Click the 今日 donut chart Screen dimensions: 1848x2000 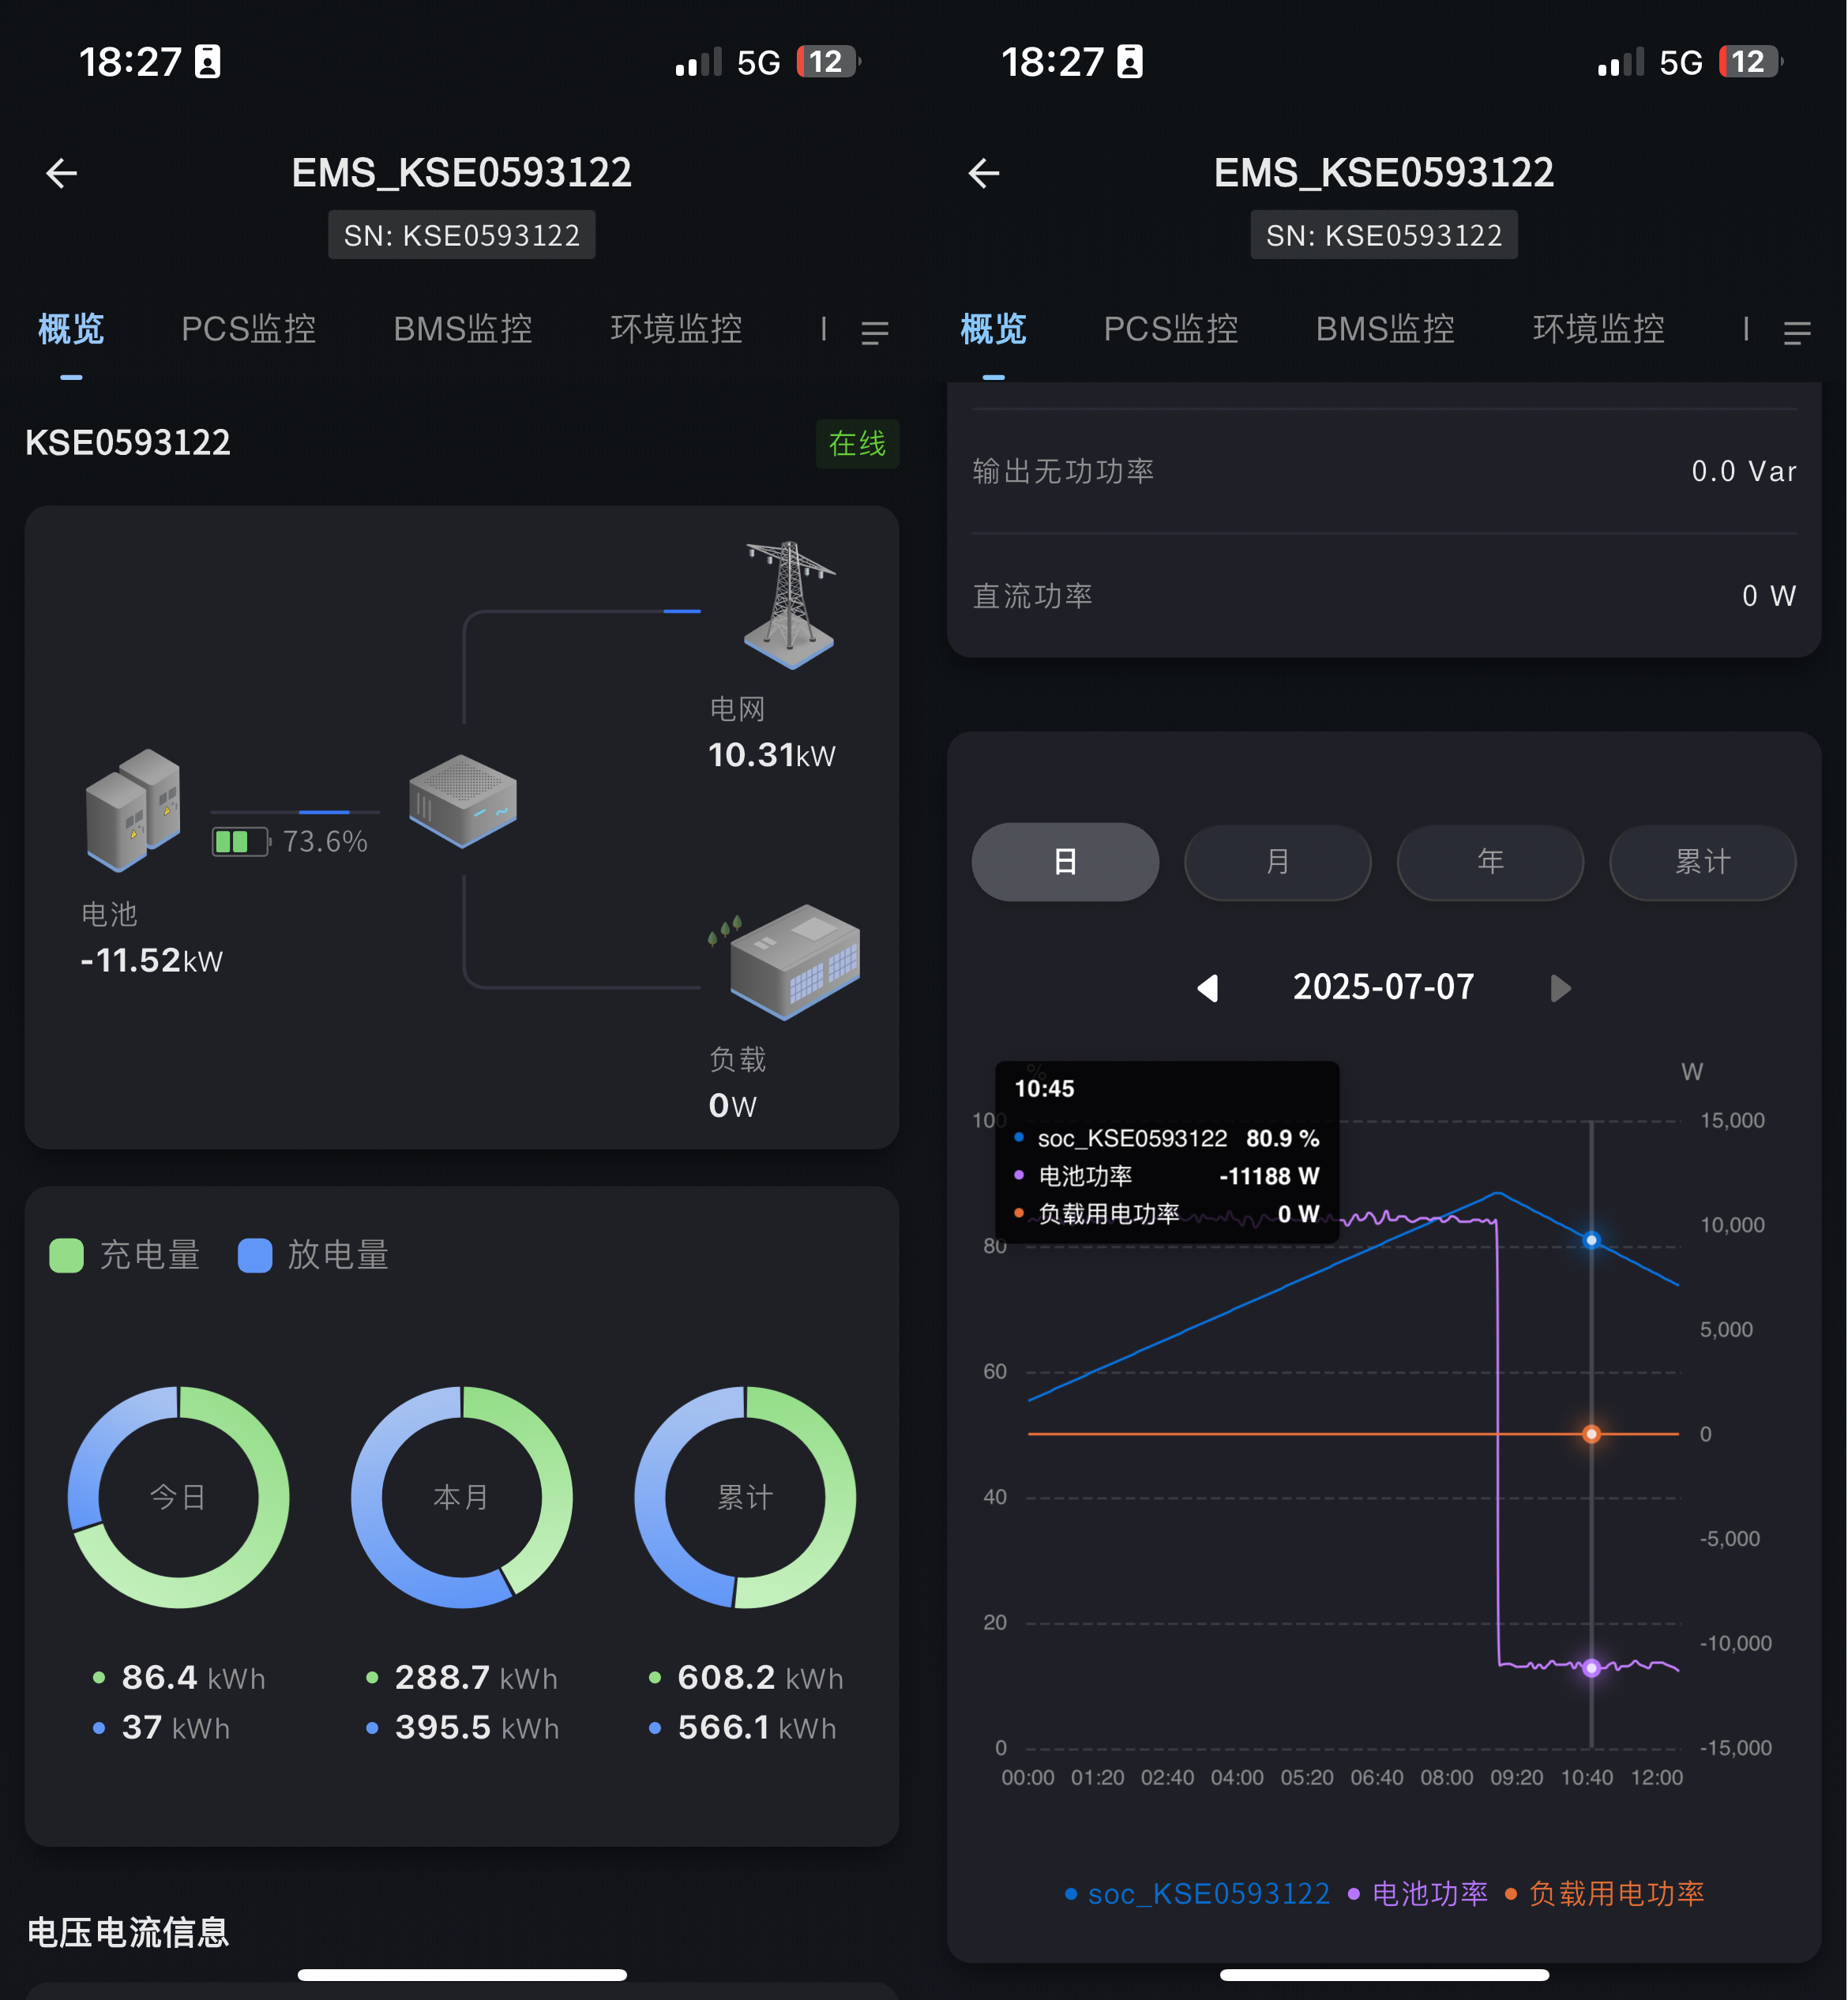click(178, 1497)
